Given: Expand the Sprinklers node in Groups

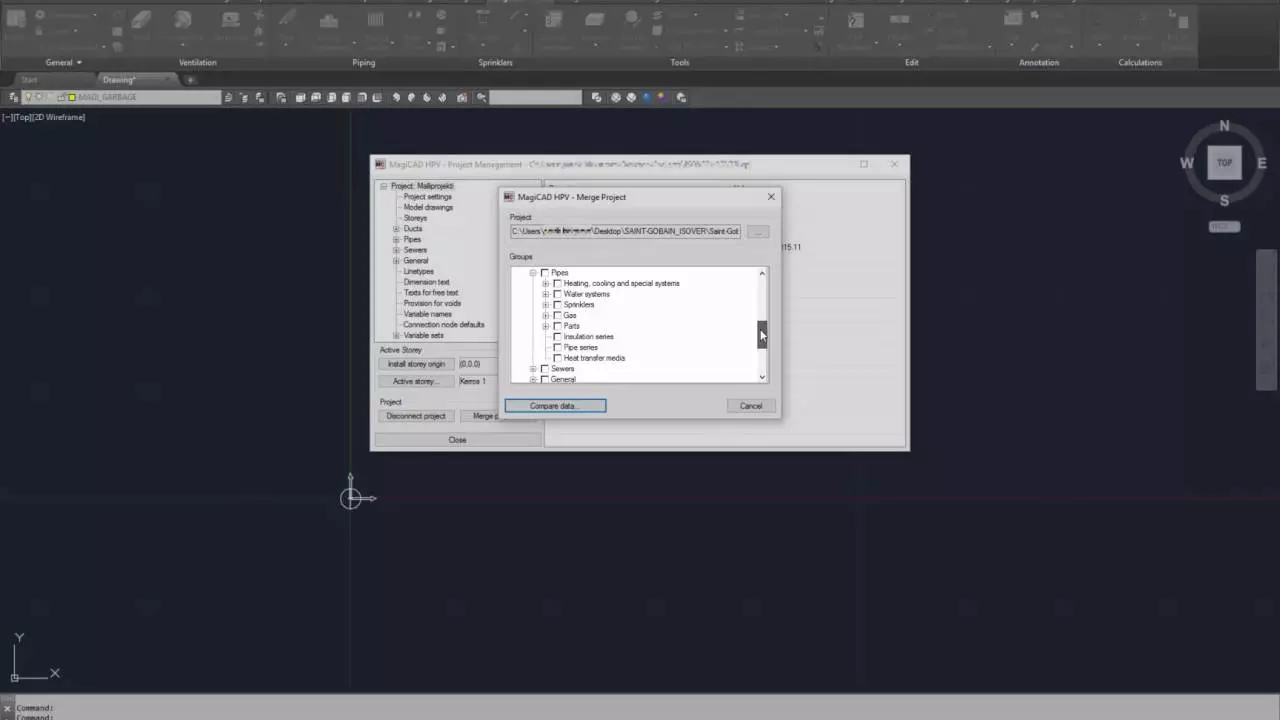Looking at the screenshot, I should tap(545, 305).
